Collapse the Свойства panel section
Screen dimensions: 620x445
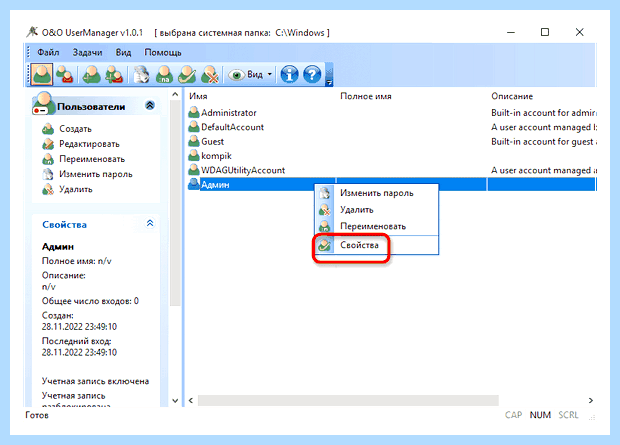pos(150,223)
